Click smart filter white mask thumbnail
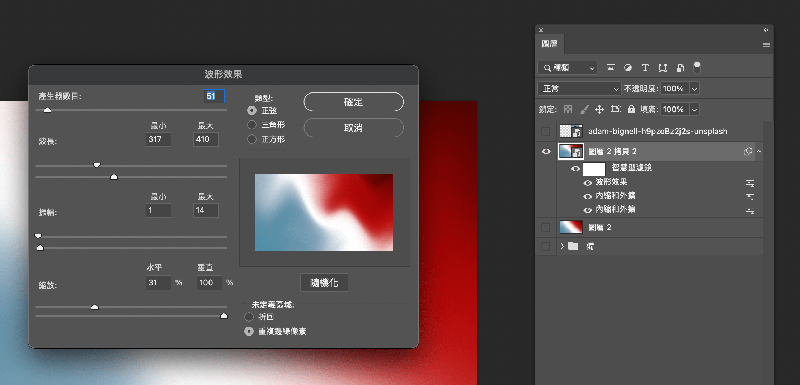The width and height of the screenshot is (800, 385). 594,169
